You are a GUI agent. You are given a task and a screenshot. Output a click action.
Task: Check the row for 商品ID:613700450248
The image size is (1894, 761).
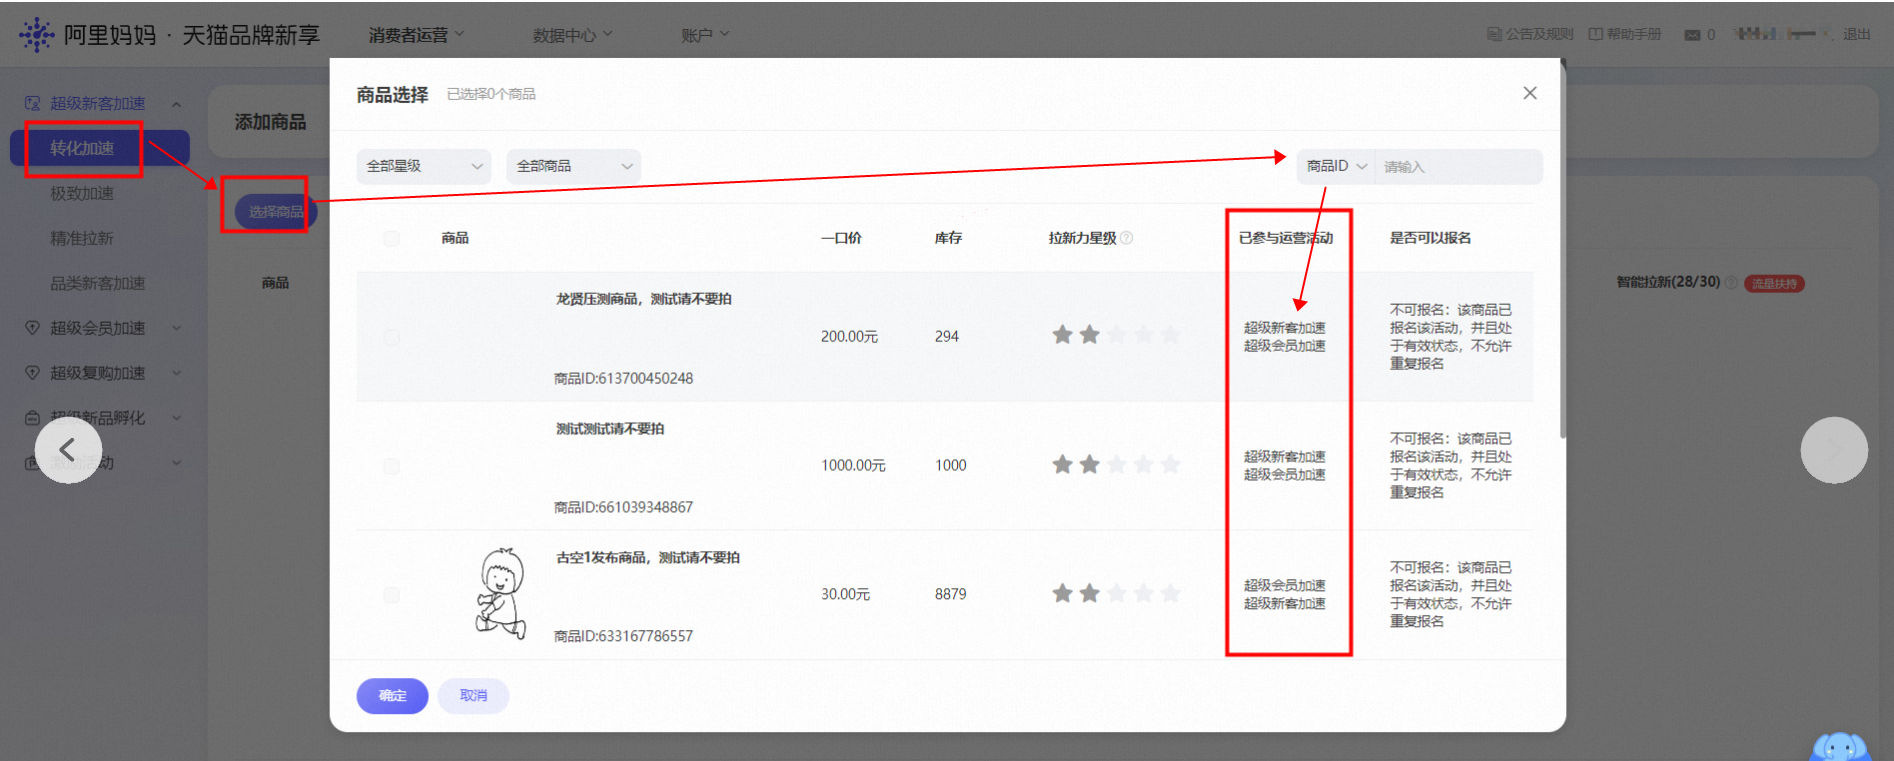point(391,337)
